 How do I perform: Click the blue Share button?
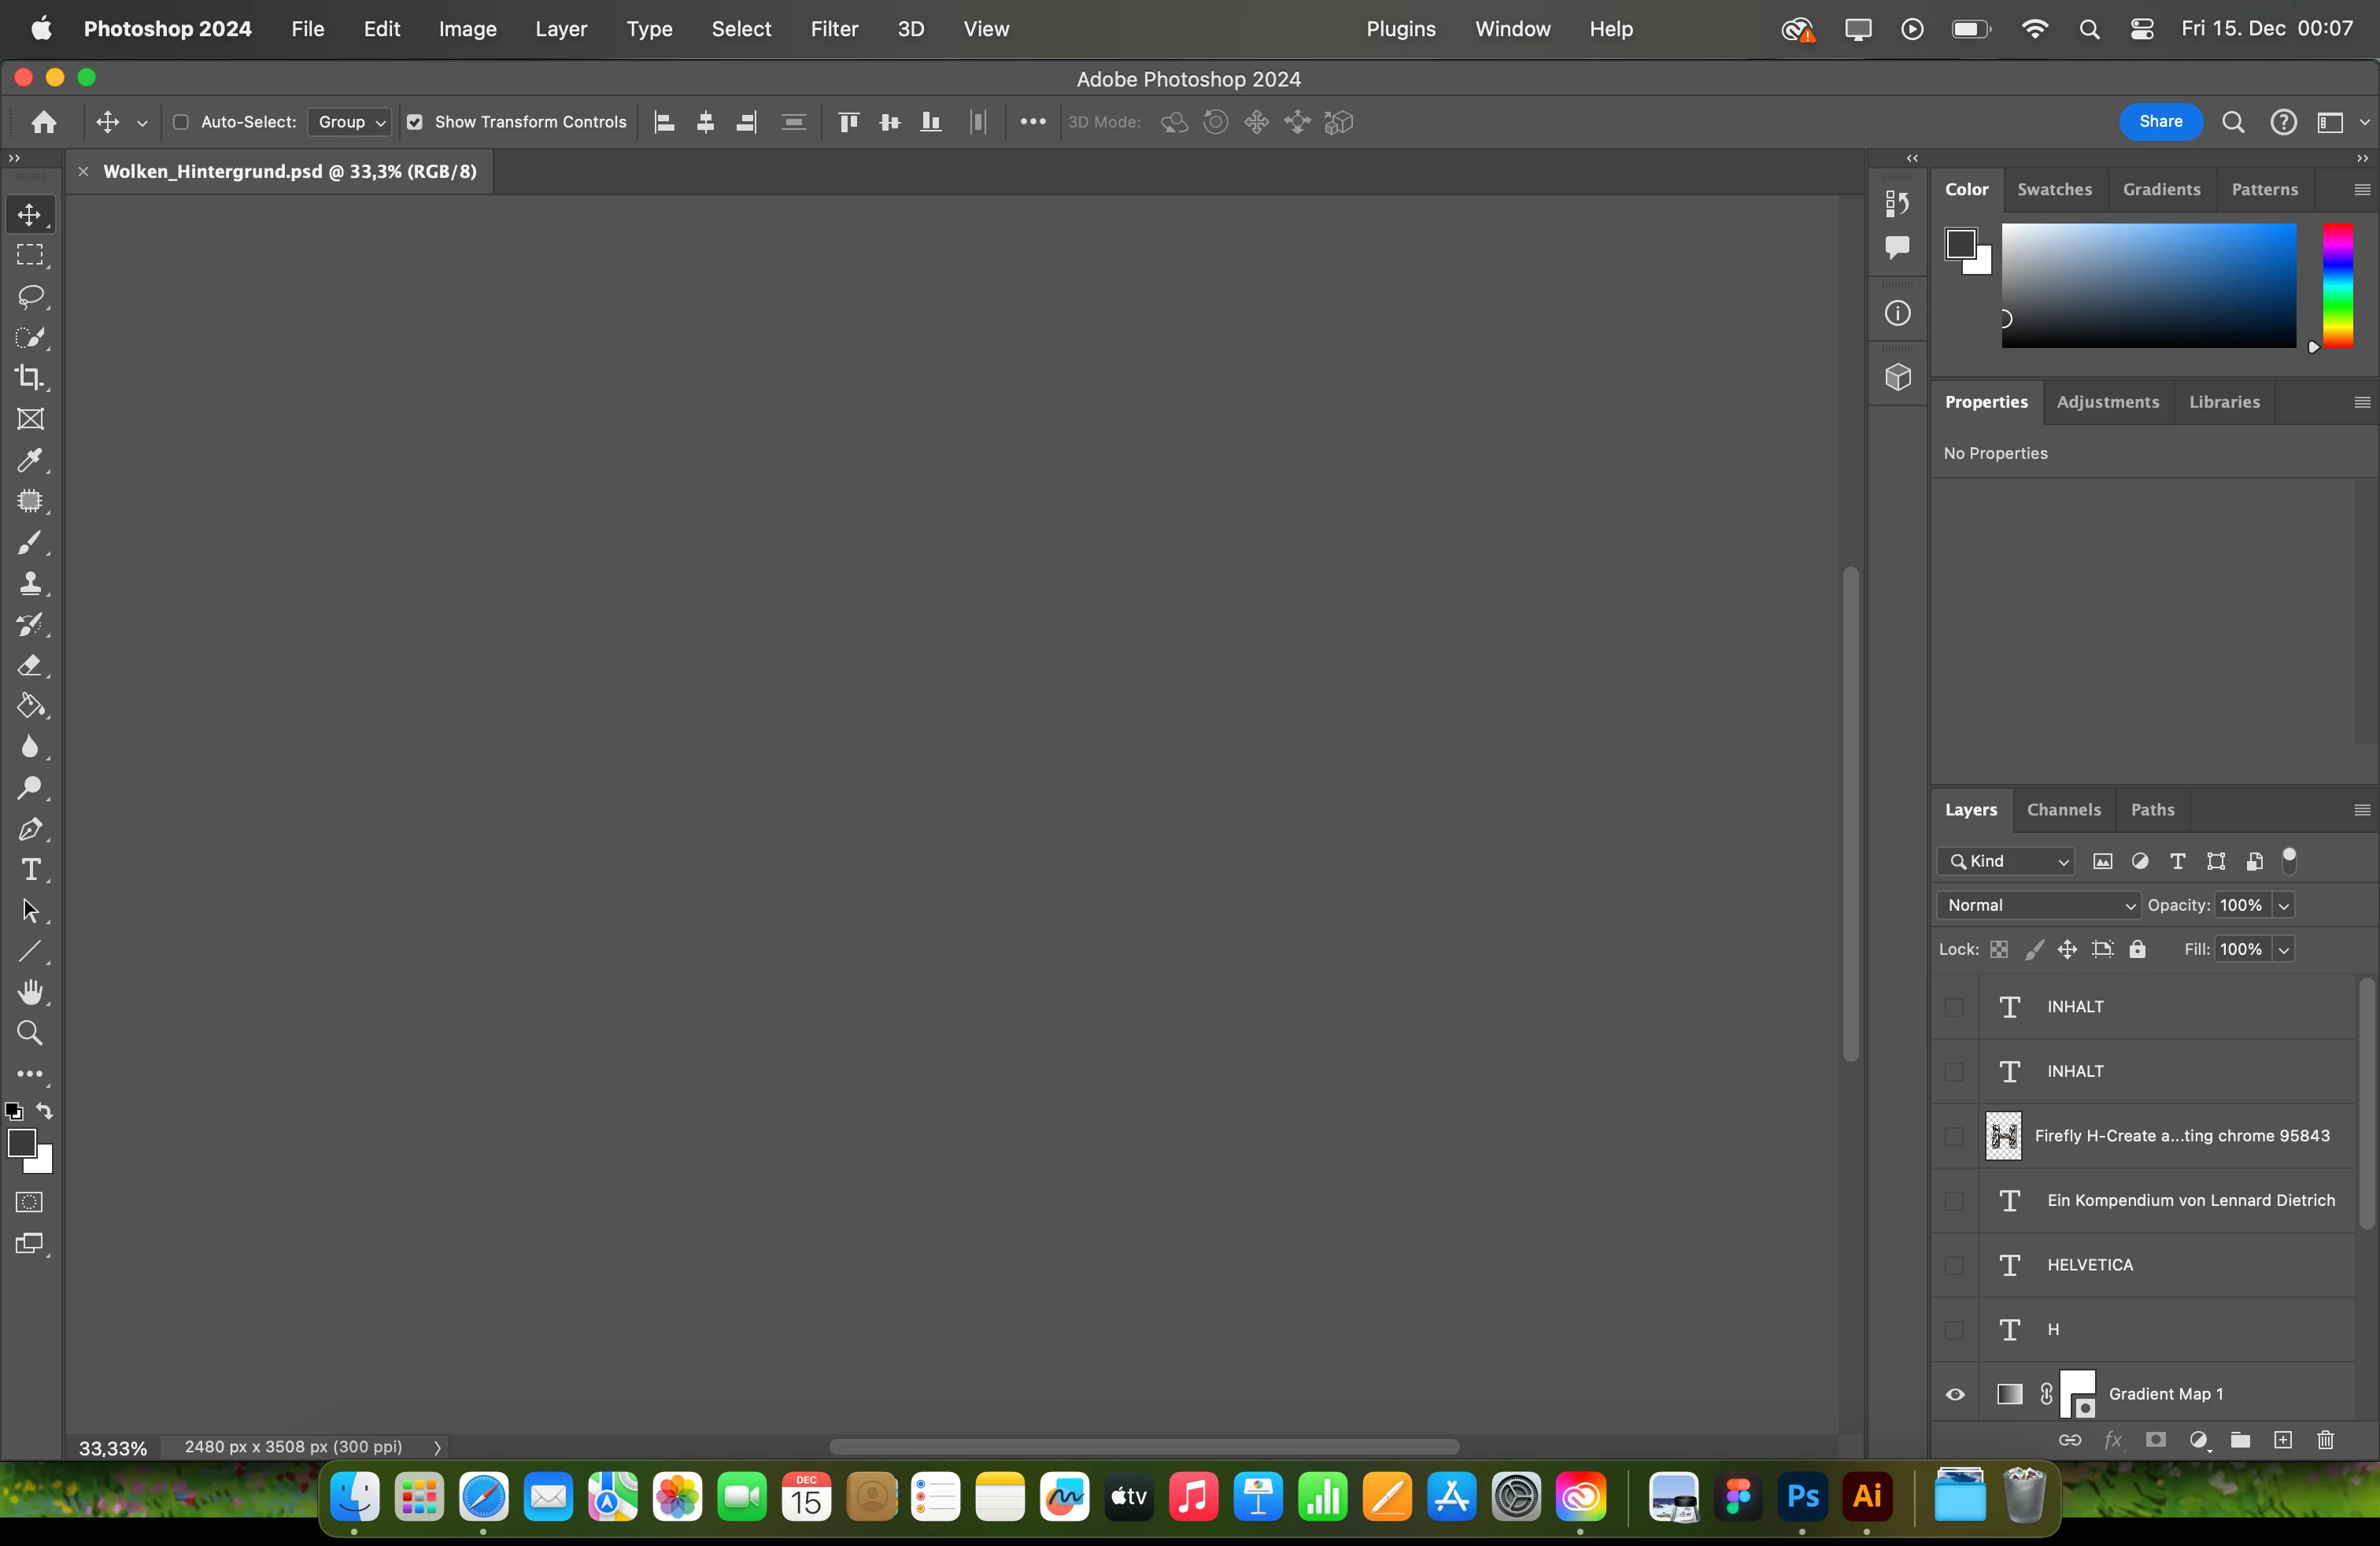click(2160, 122)
